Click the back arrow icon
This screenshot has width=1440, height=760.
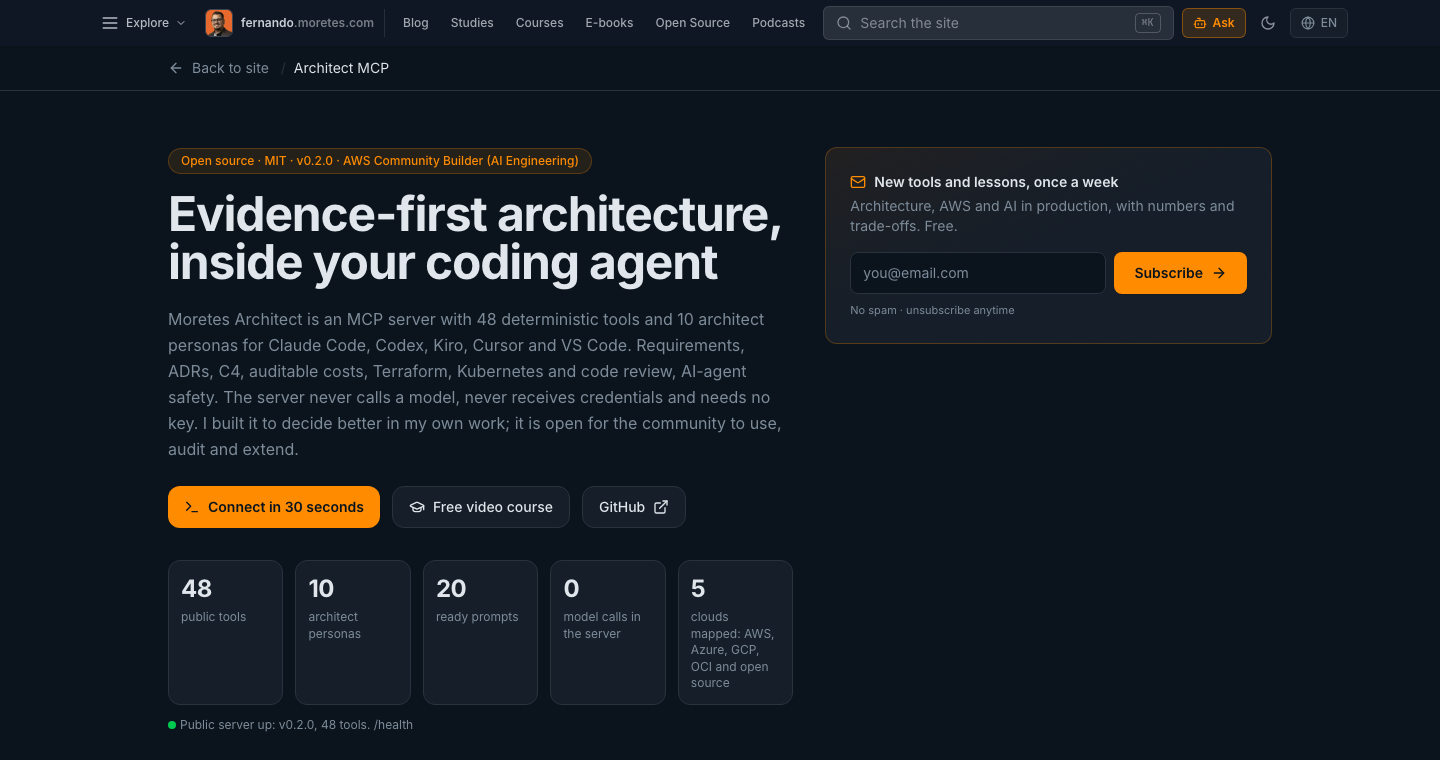(x=176, y=68)
